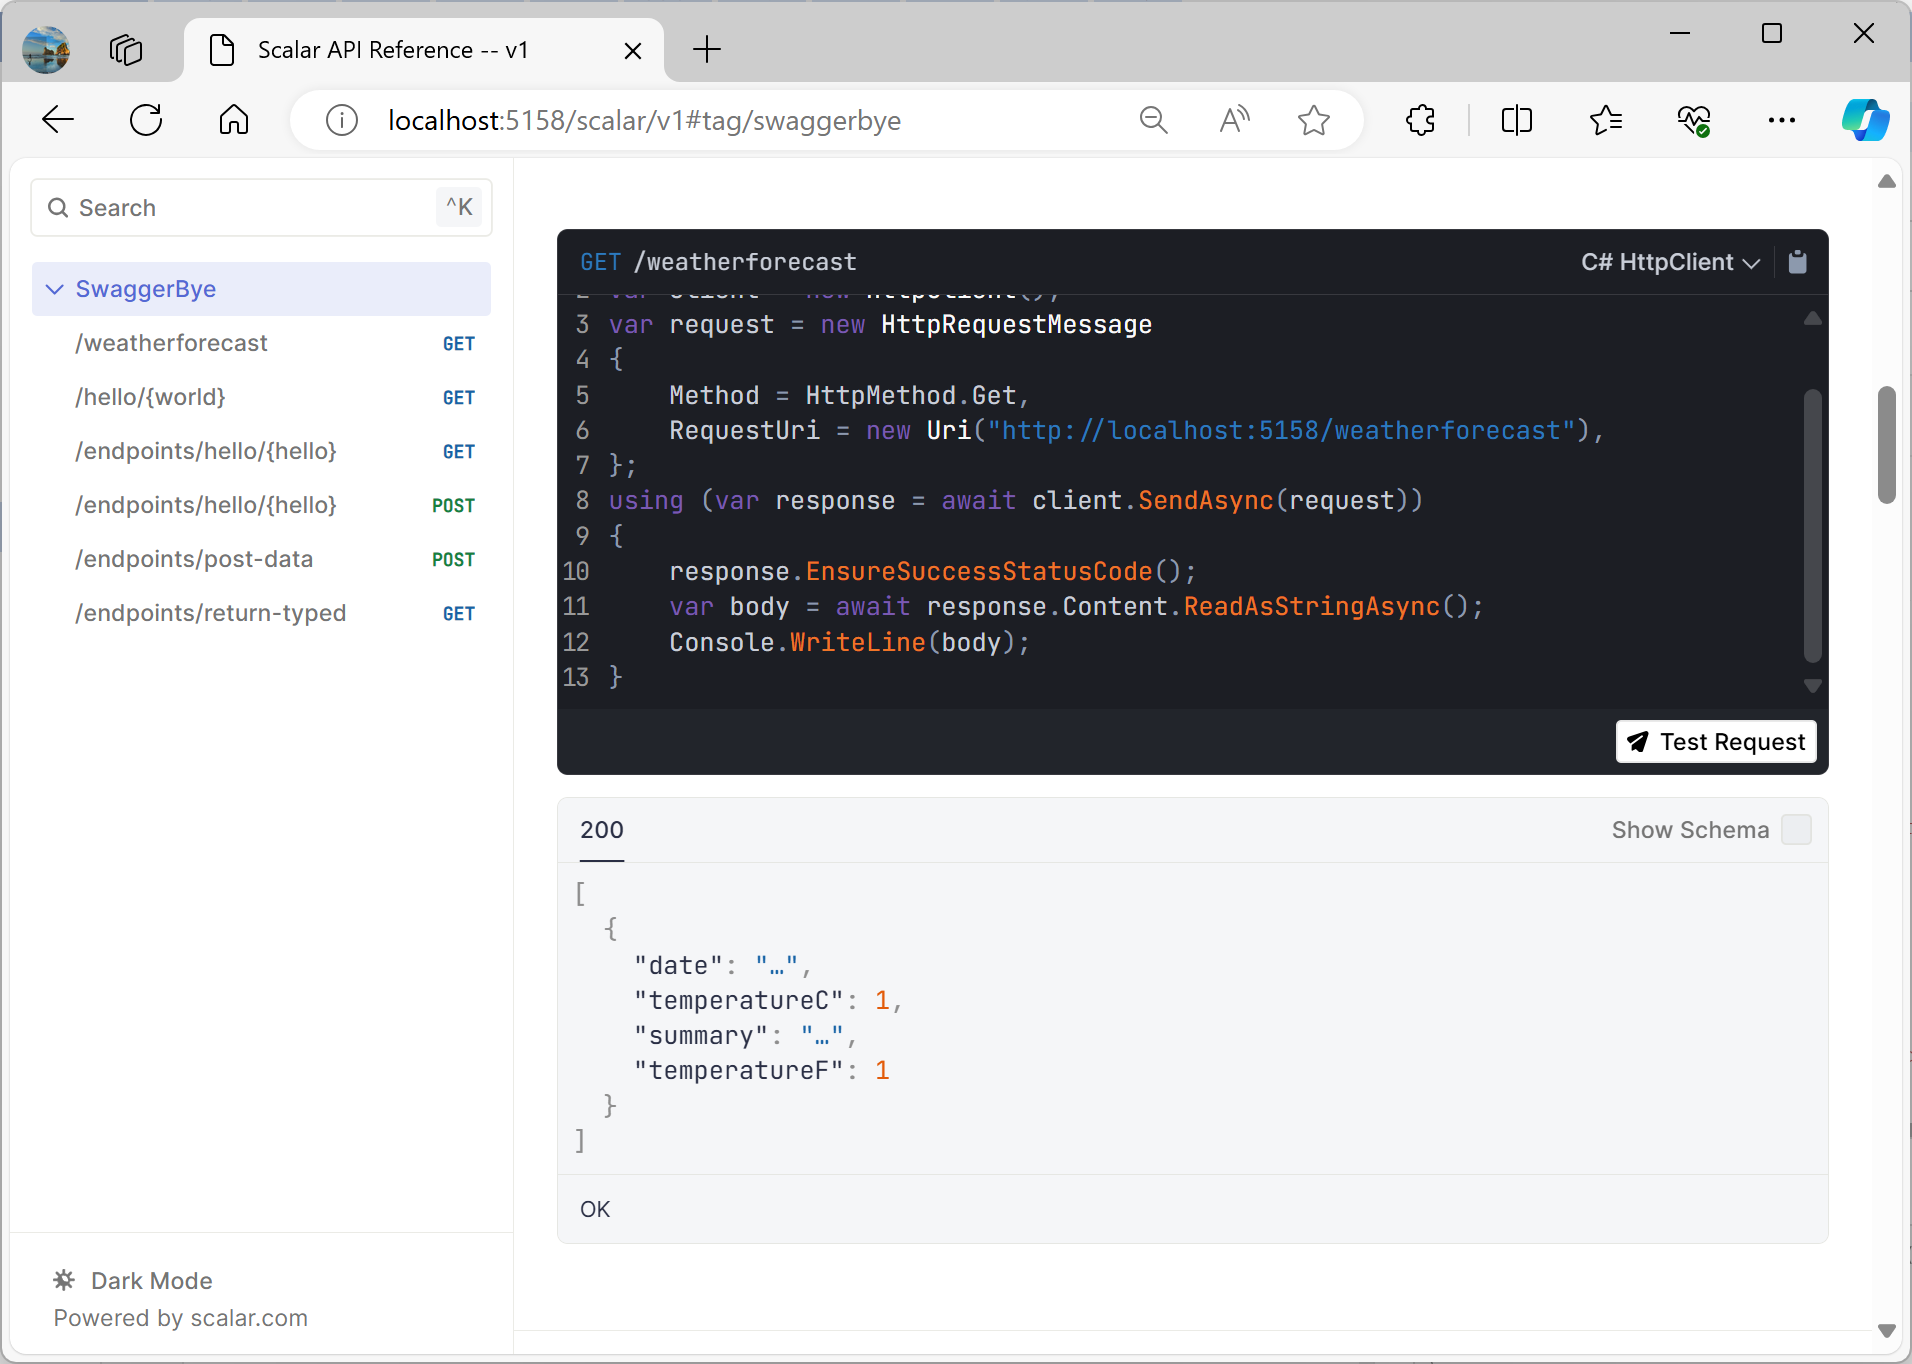Click the code block scroll-down arrow
Image resolution: width=1912 pixels, height=1364 pixels.
[x=1812, y=686]
